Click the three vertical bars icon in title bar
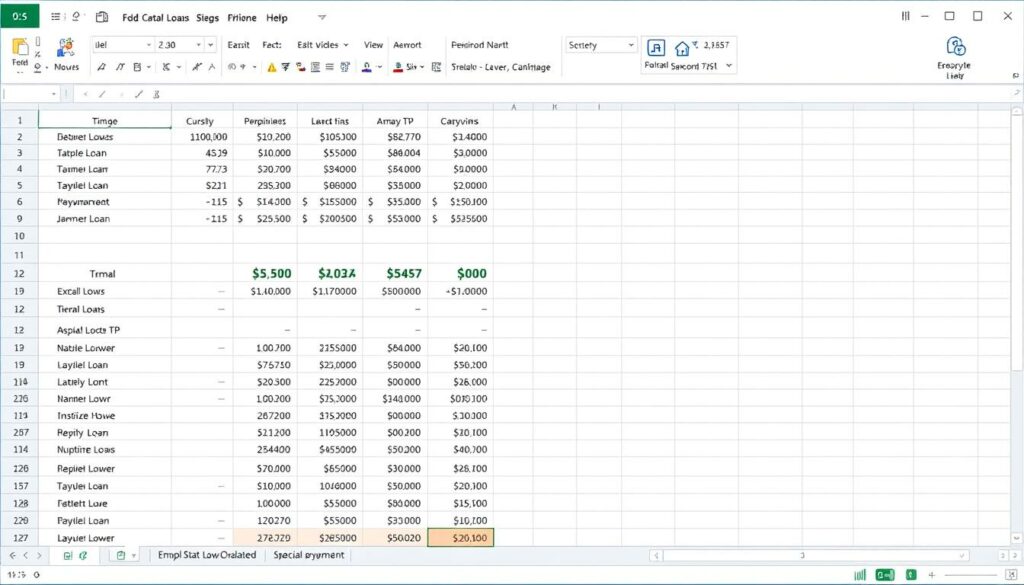 click(905, 16)
